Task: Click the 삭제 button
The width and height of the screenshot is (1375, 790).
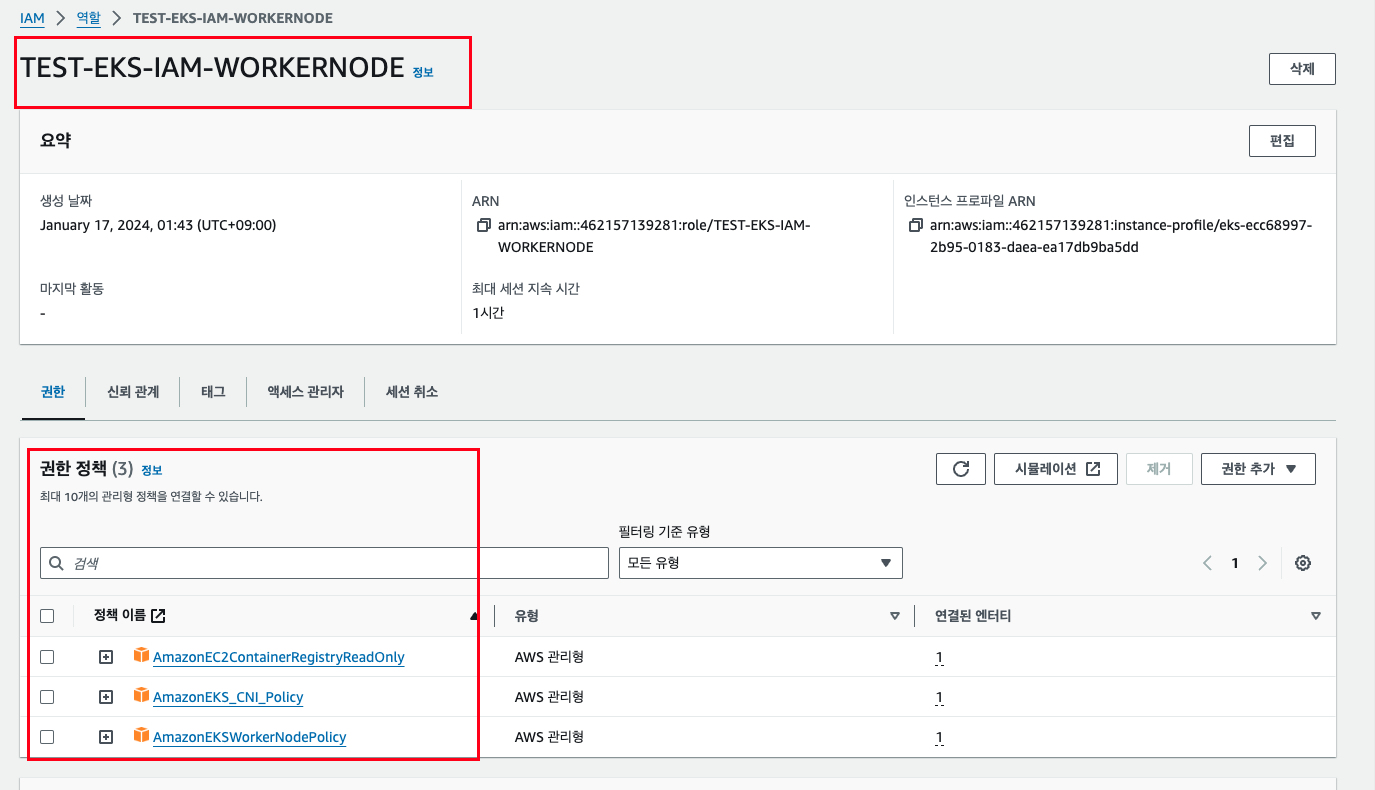Action: [x=1302, y=69]
